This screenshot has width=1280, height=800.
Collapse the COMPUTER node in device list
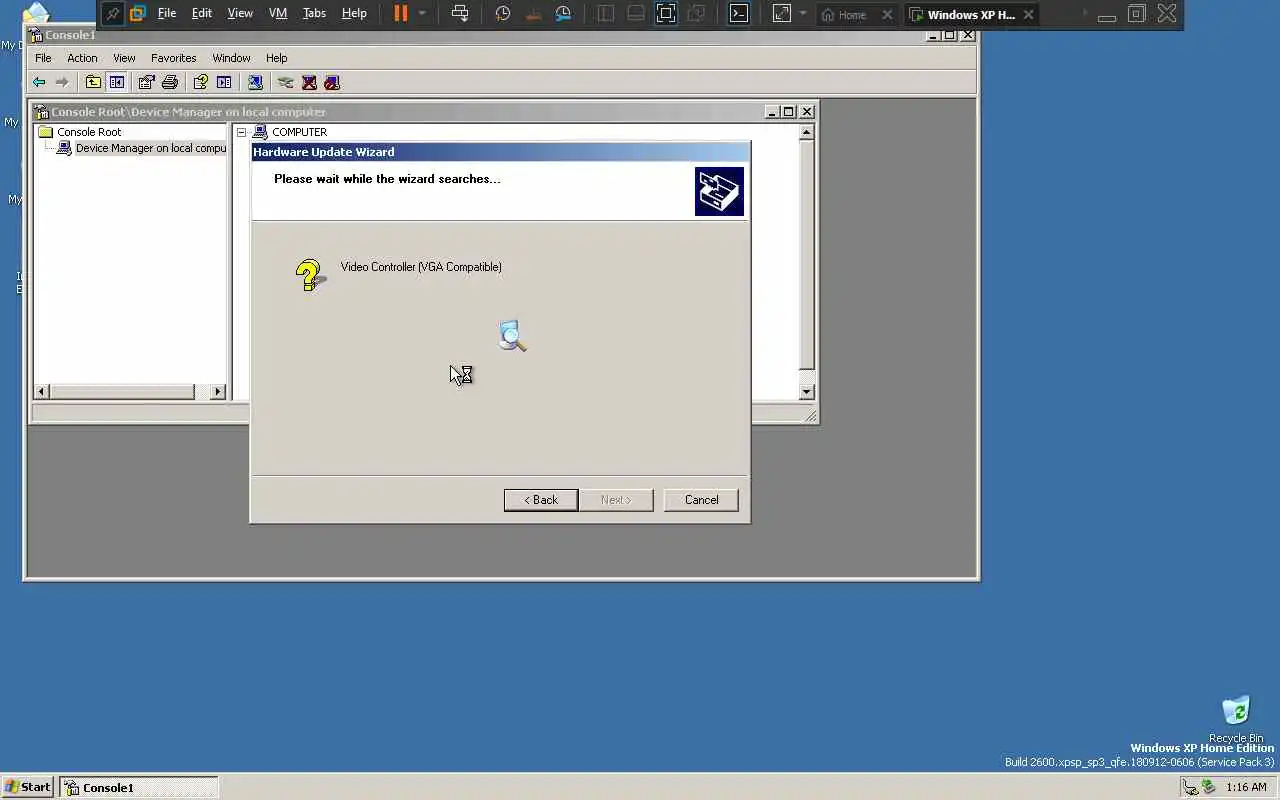coord(241,132)
